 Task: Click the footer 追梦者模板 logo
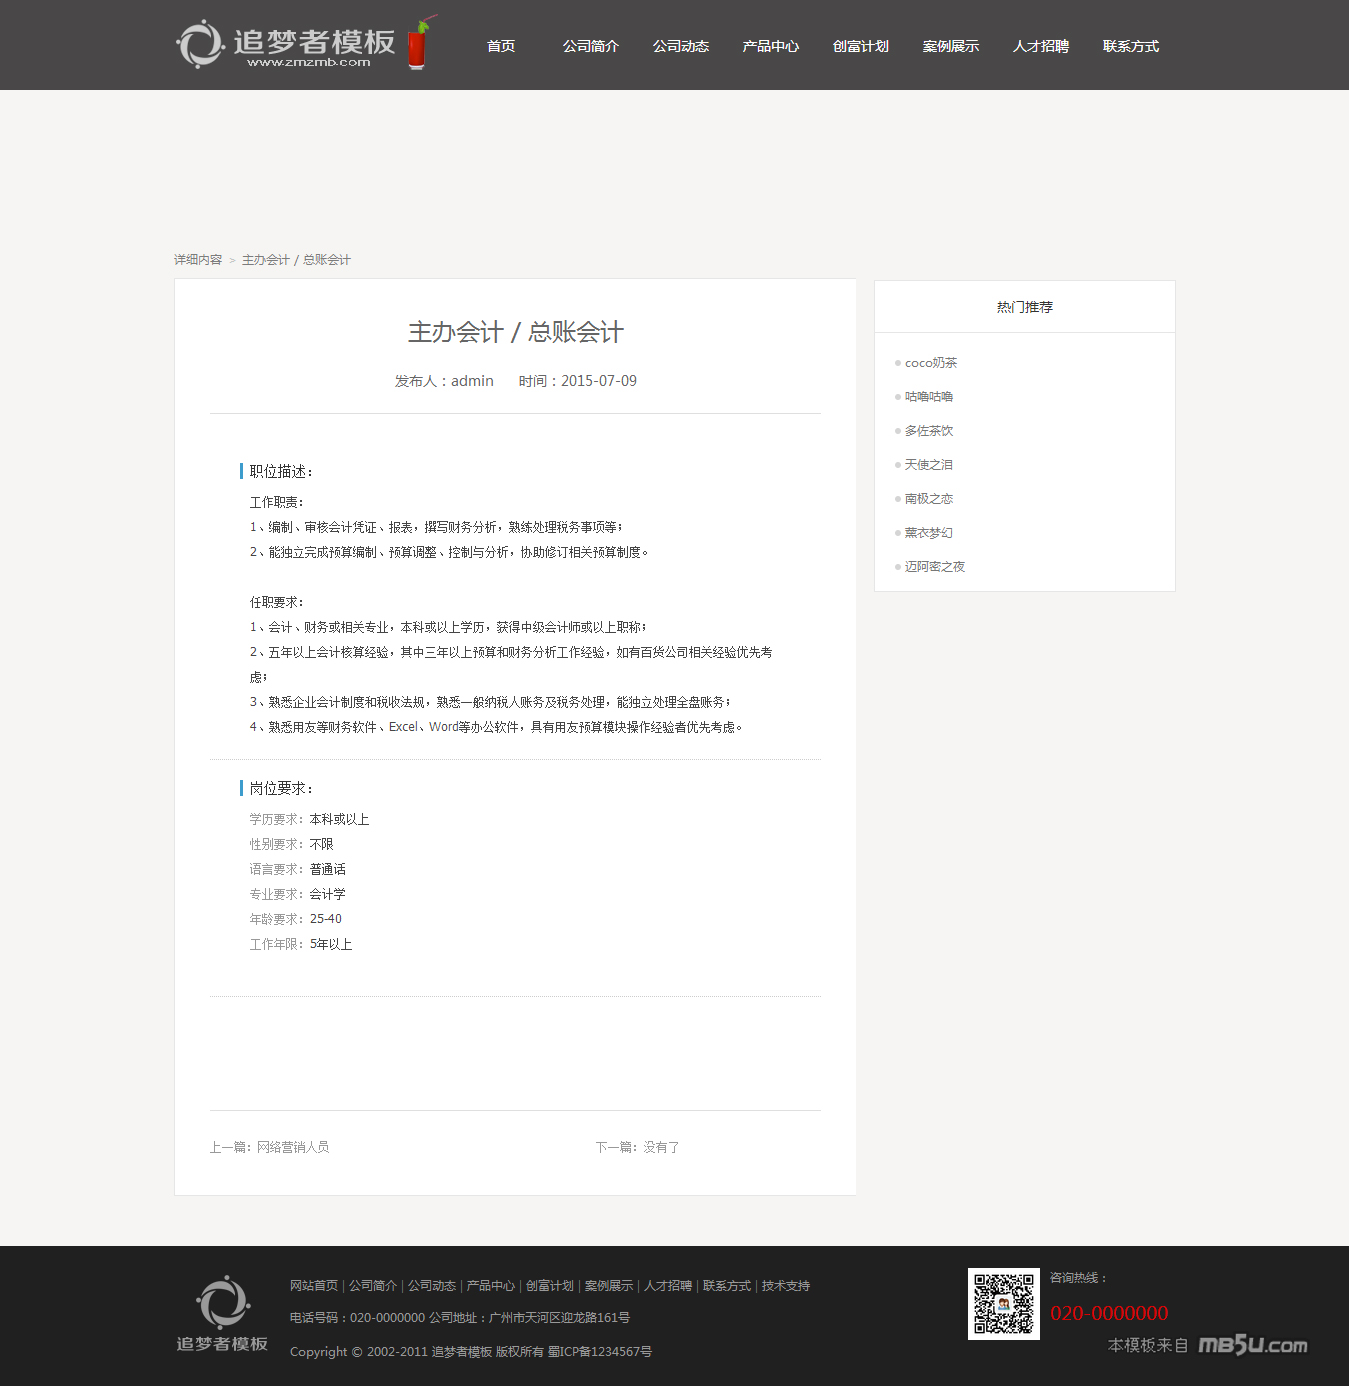(222, 1314)
